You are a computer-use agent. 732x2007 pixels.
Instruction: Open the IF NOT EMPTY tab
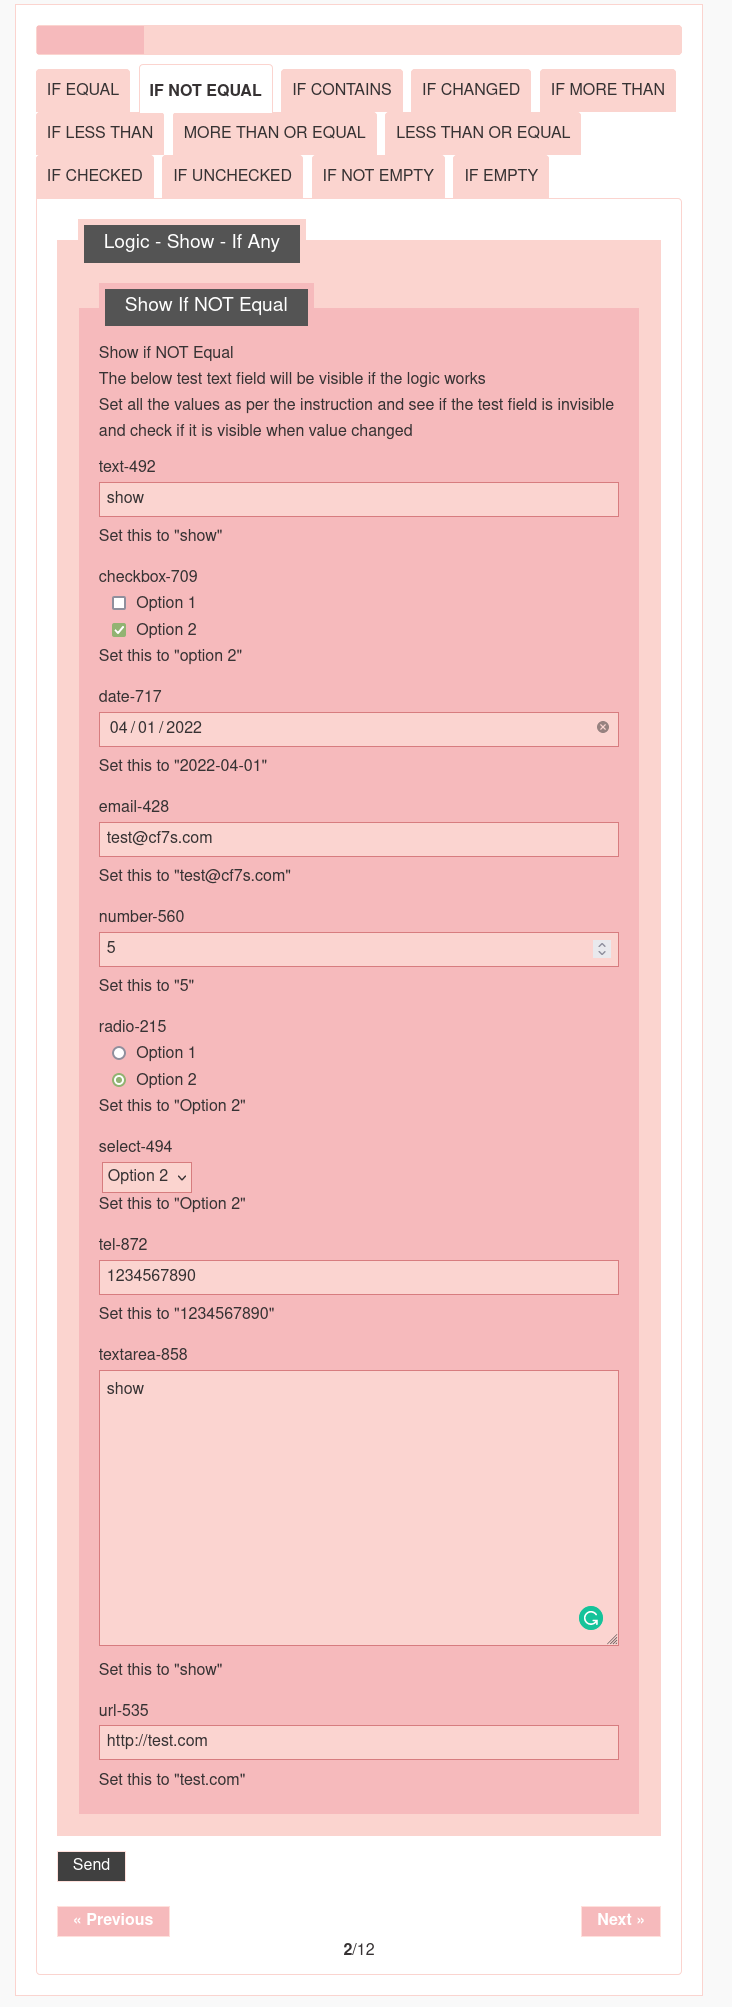[x=378, y=176]
